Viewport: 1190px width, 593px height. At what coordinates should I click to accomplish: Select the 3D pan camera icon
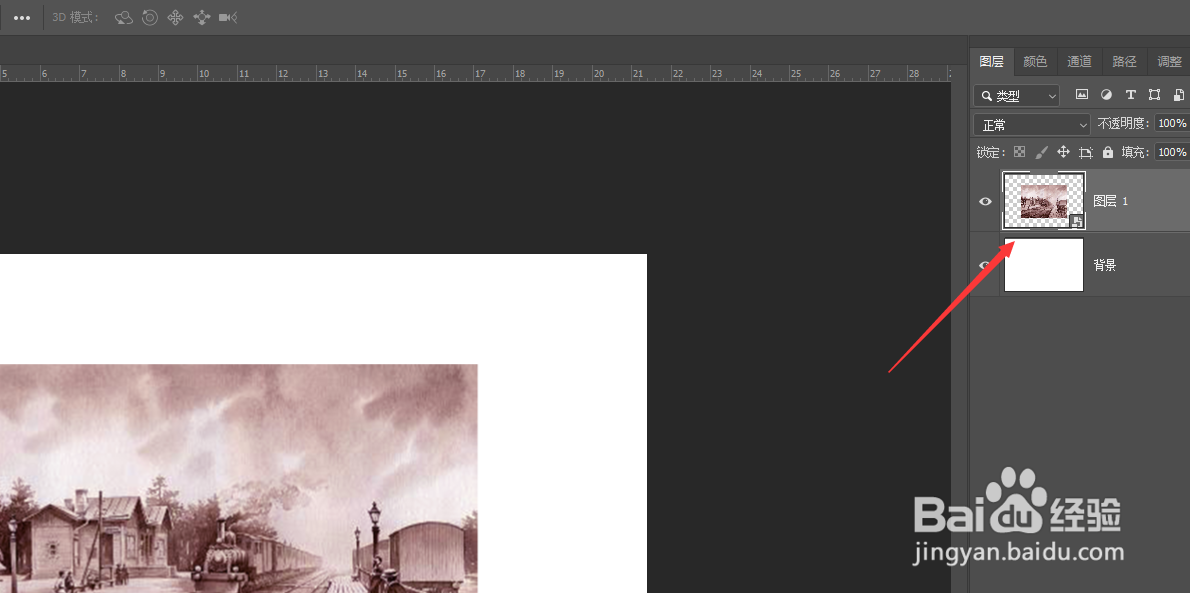tap(175, 17)
